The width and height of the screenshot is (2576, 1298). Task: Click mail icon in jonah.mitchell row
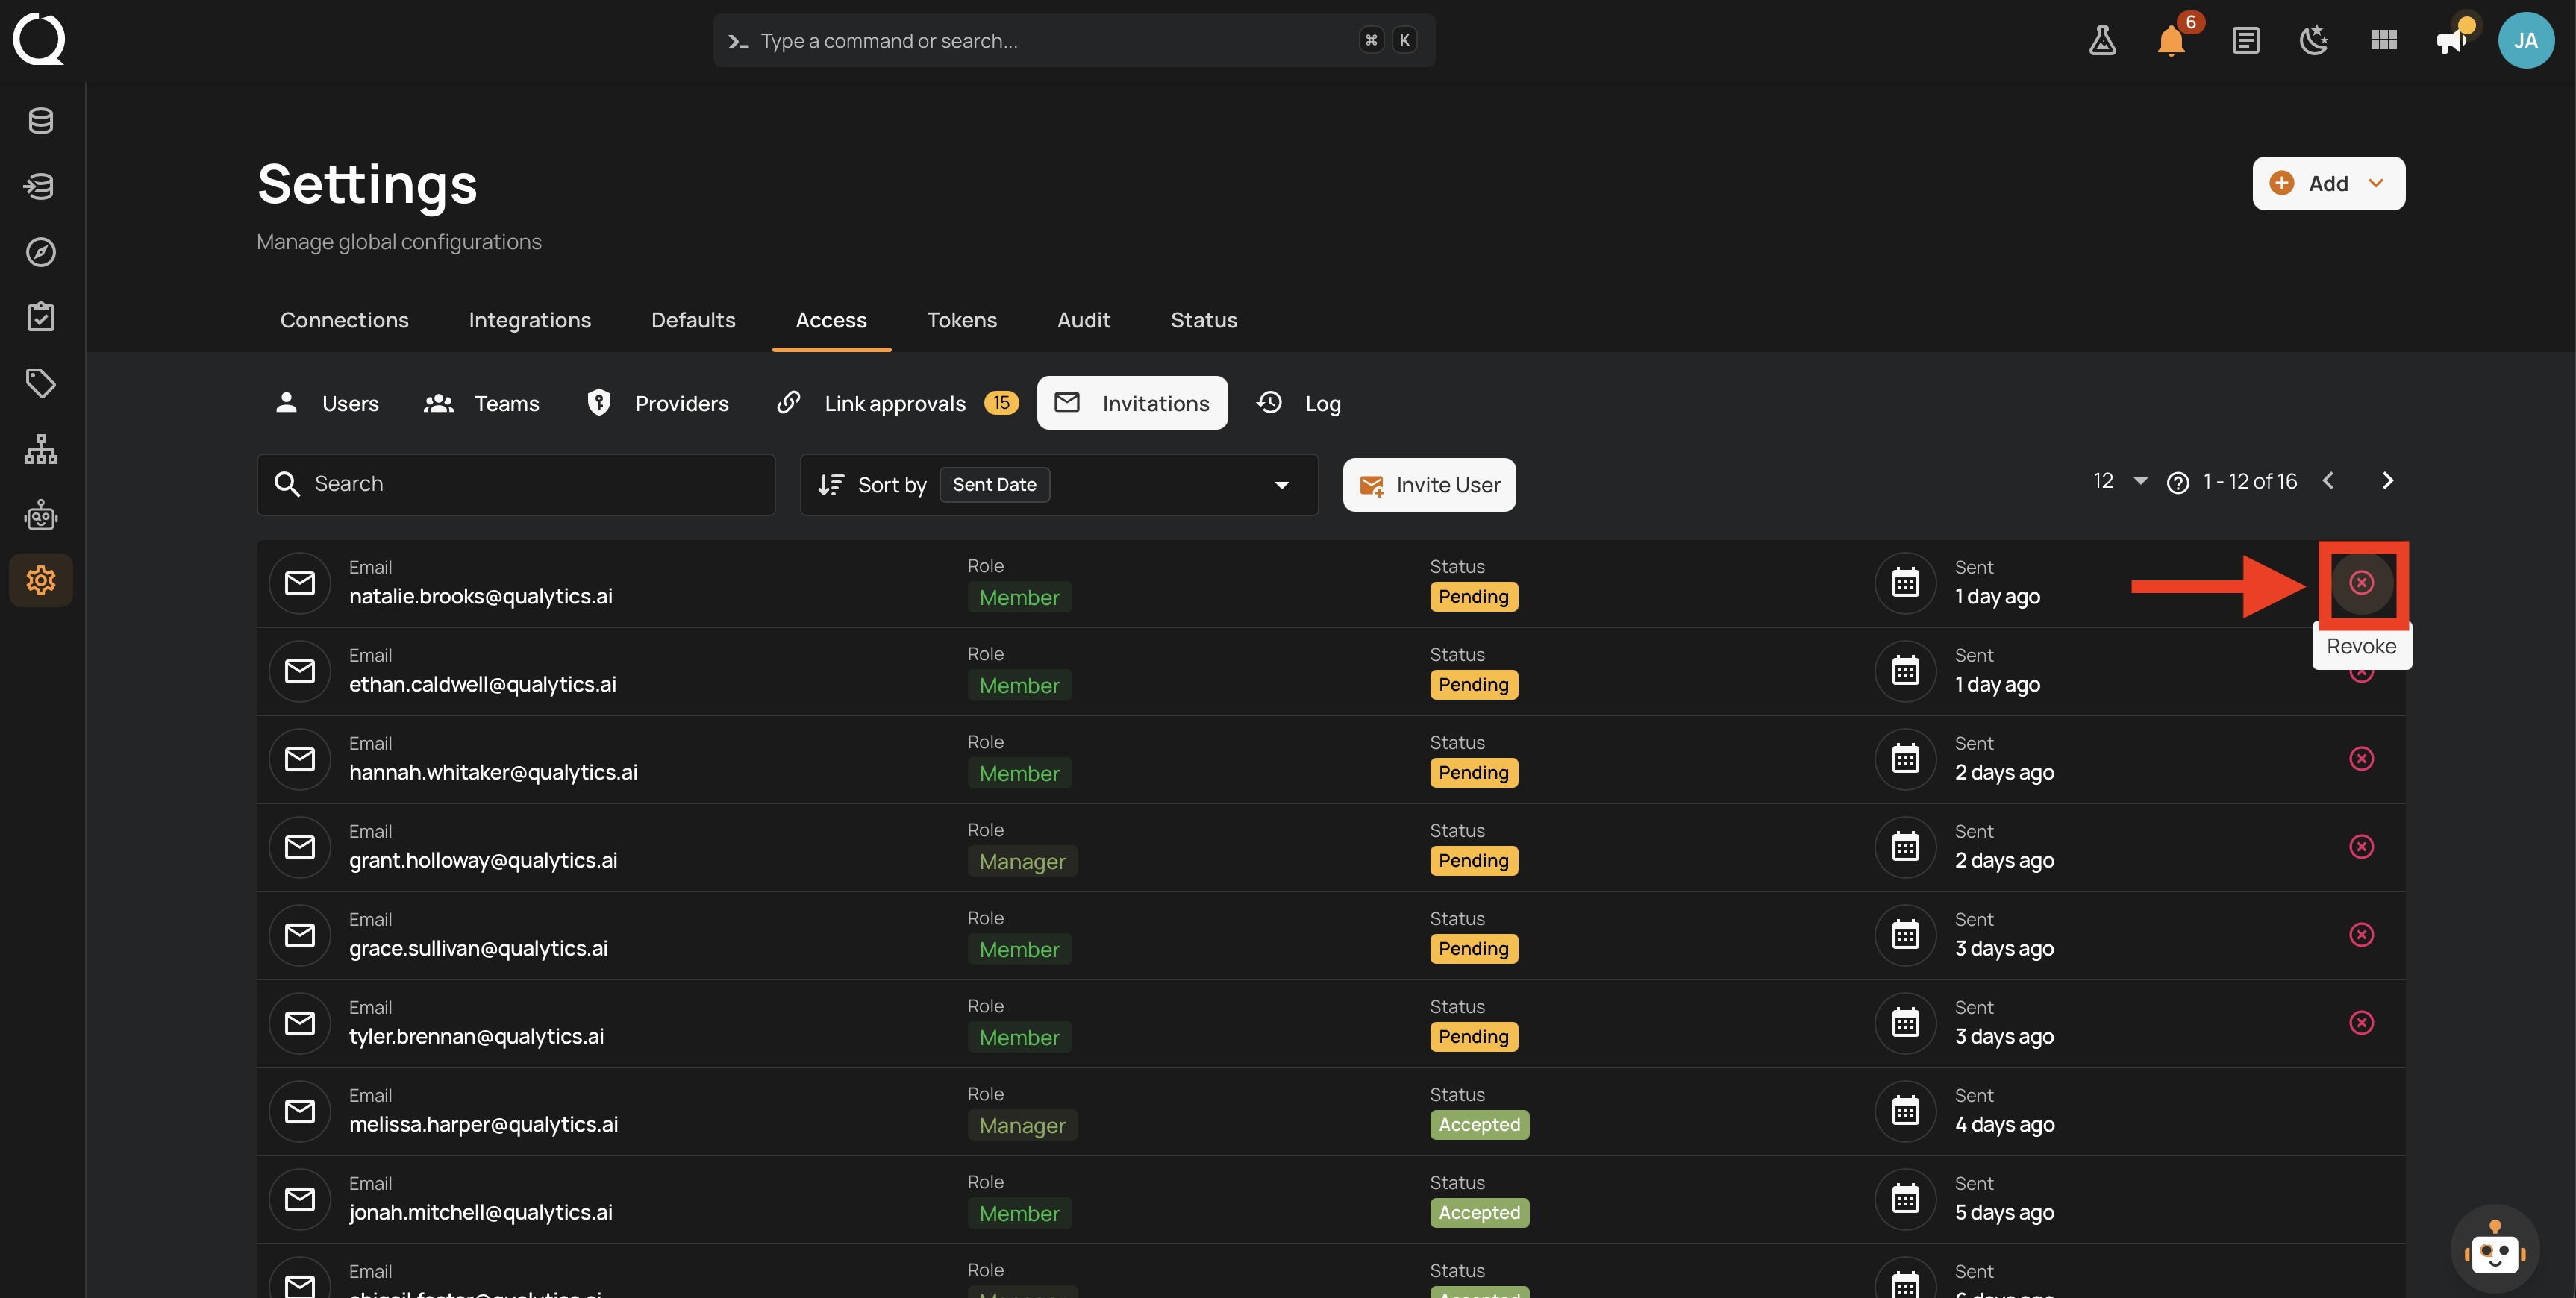[x=300, y=1199]
